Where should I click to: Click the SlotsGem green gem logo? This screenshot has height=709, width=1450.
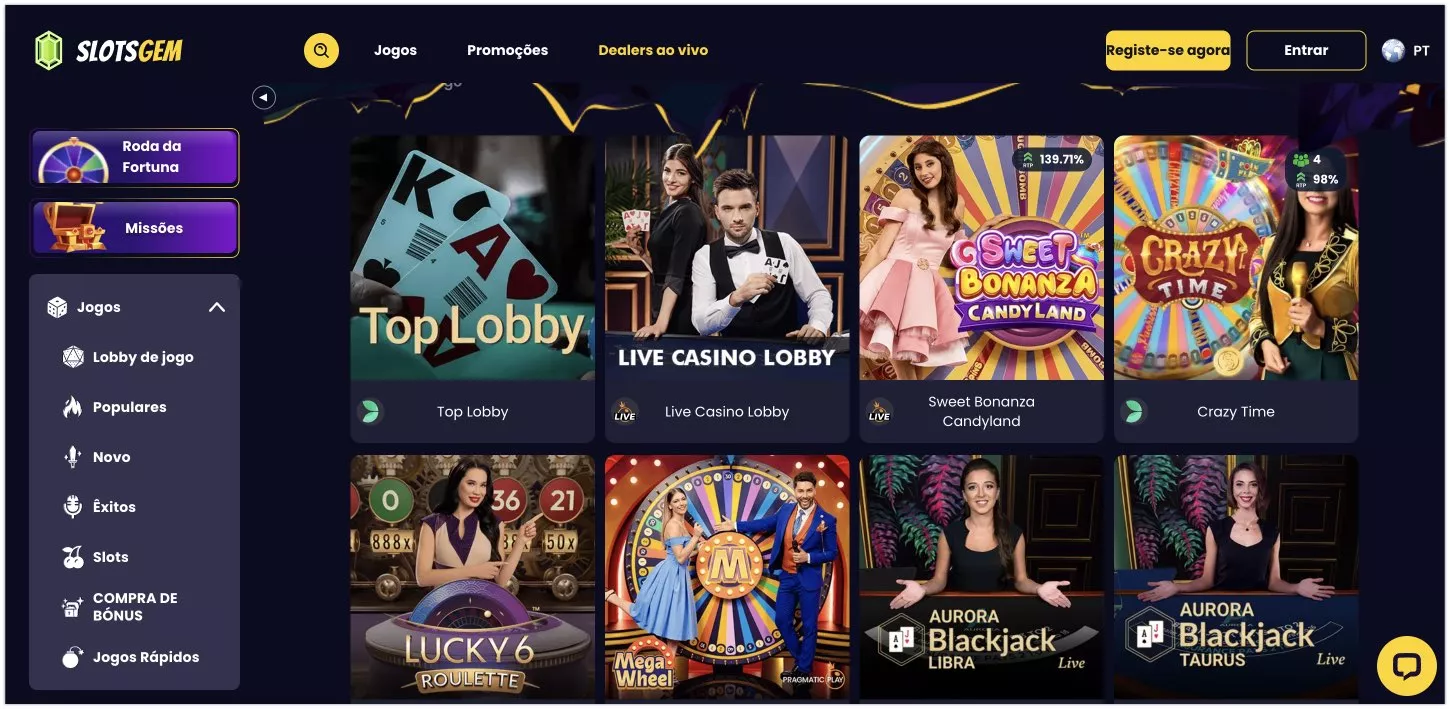point(48,50)
